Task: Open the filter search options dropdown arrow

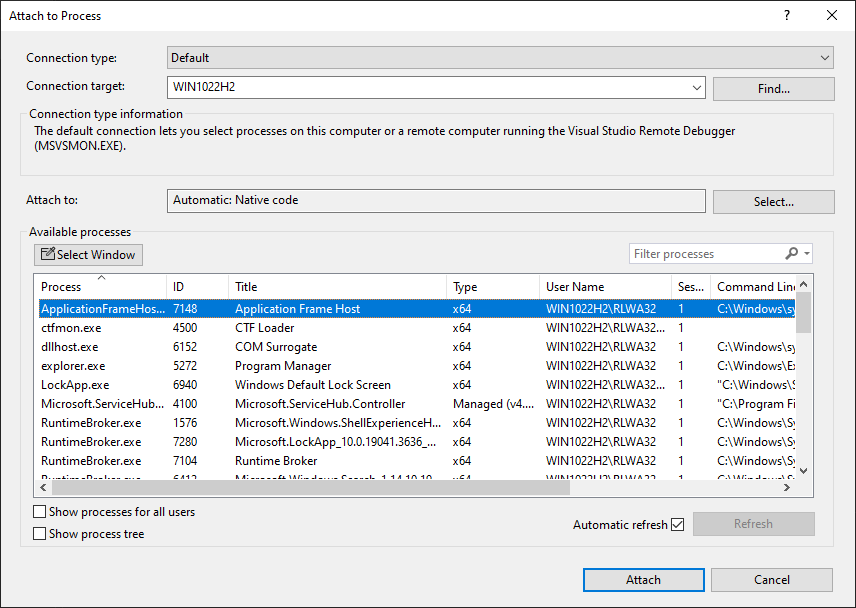Action: point(807,254)
